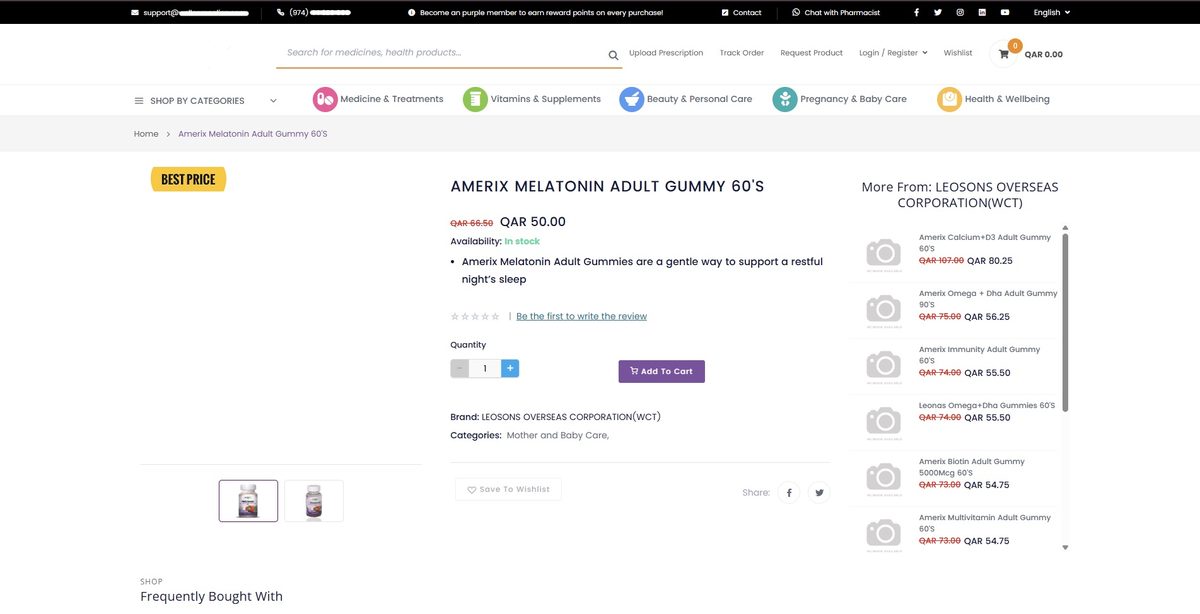
Task: Decrease quantity with minus button
Action: coord(460,368)
